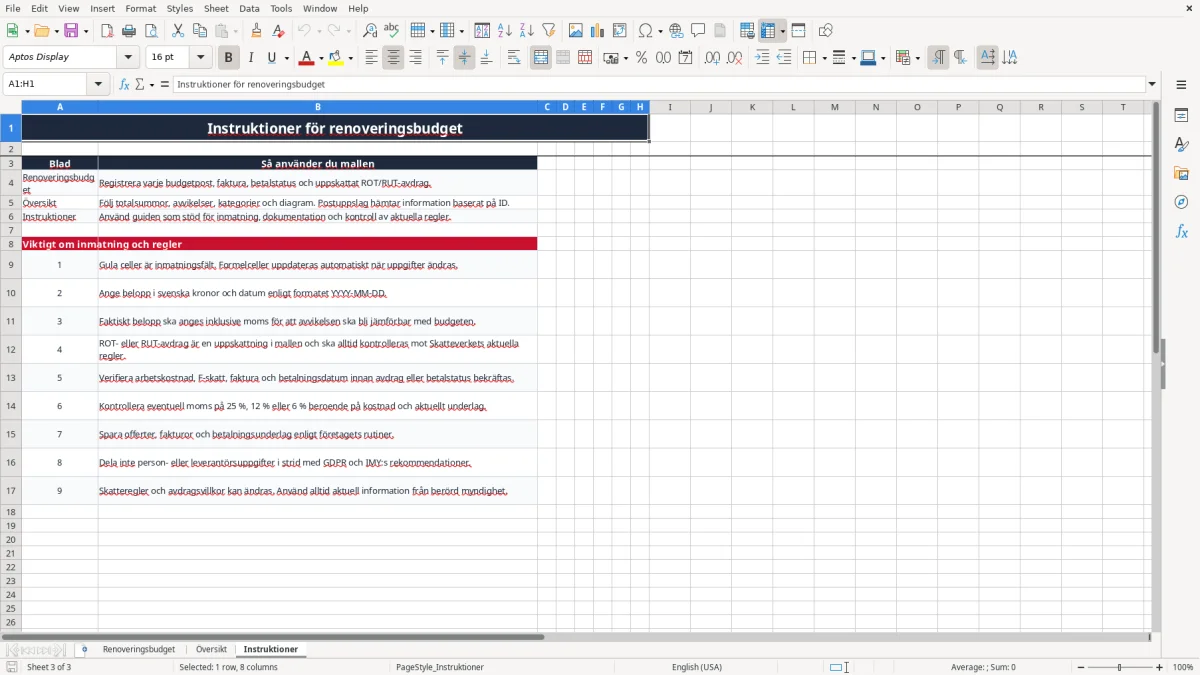Open the Select Function dropdown arrow

[x=152, y=85]
